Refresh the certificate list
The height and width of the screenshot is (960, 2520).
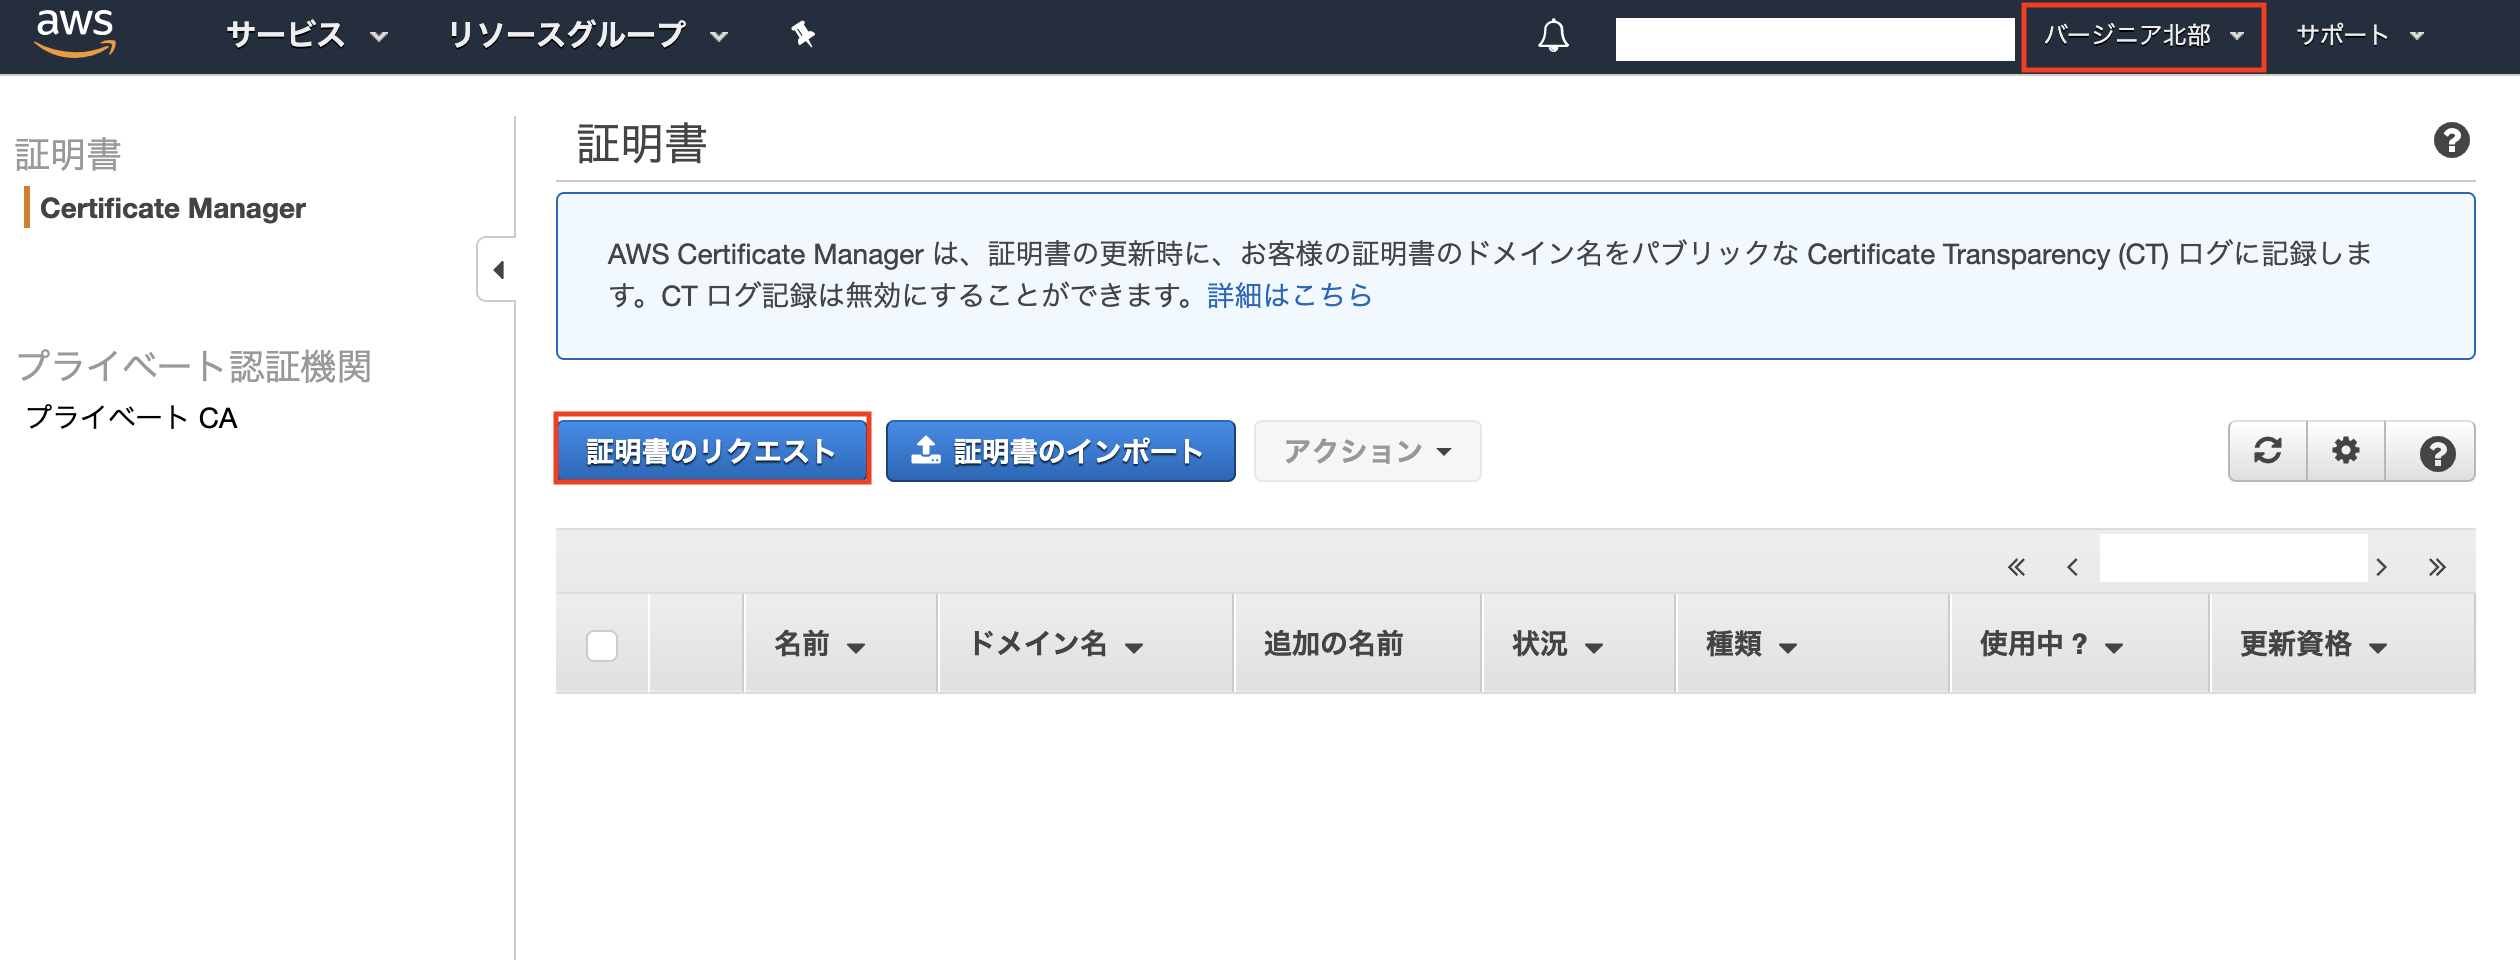tap(2267, 451)
